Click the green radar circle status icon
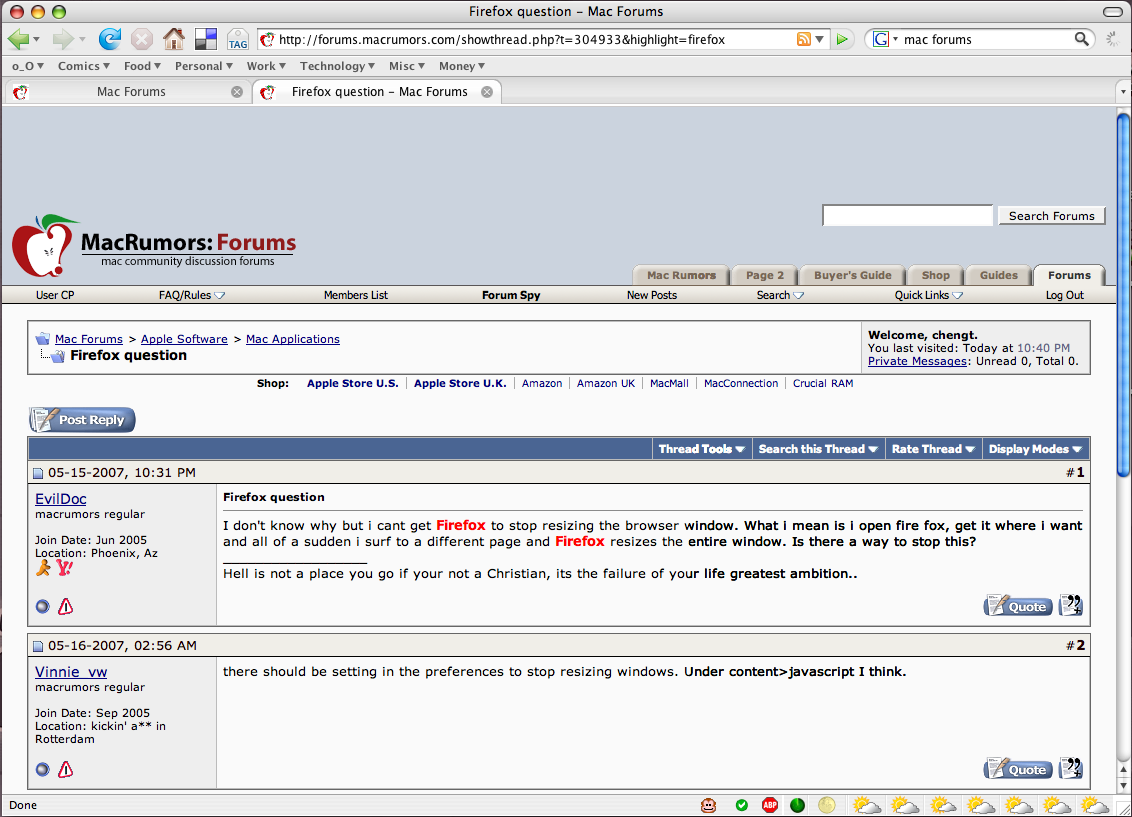This screenshot has width=1132, height=817. click(798, 805)
